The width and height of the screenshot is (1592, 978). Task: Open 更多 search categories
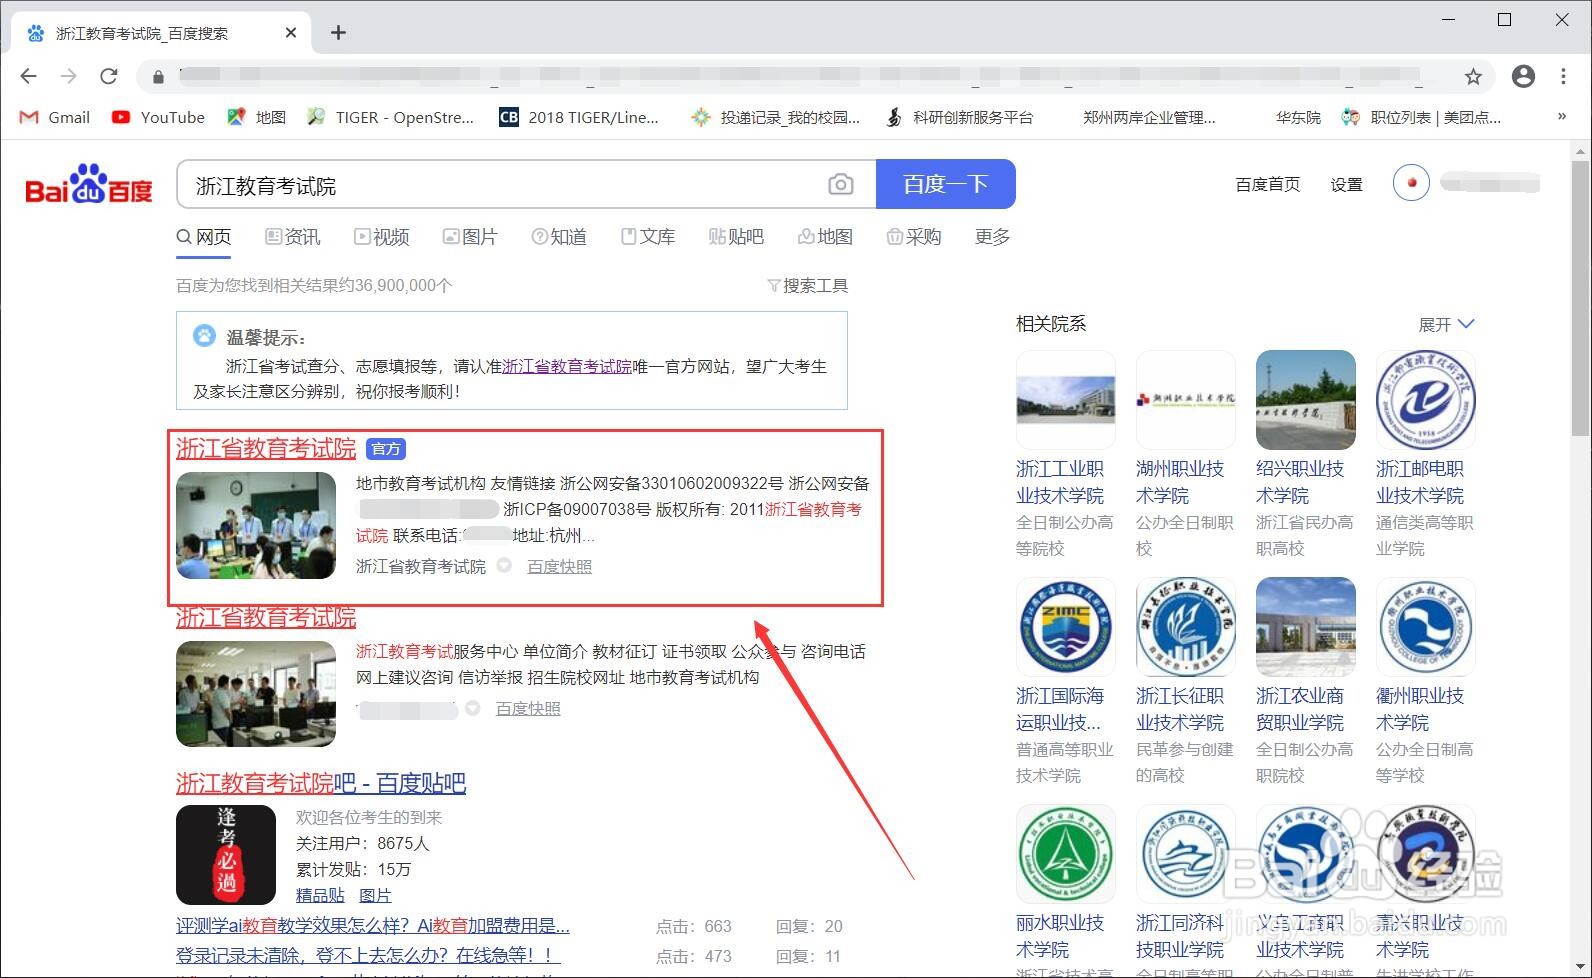pyautogui.click(x=992, y=237)
